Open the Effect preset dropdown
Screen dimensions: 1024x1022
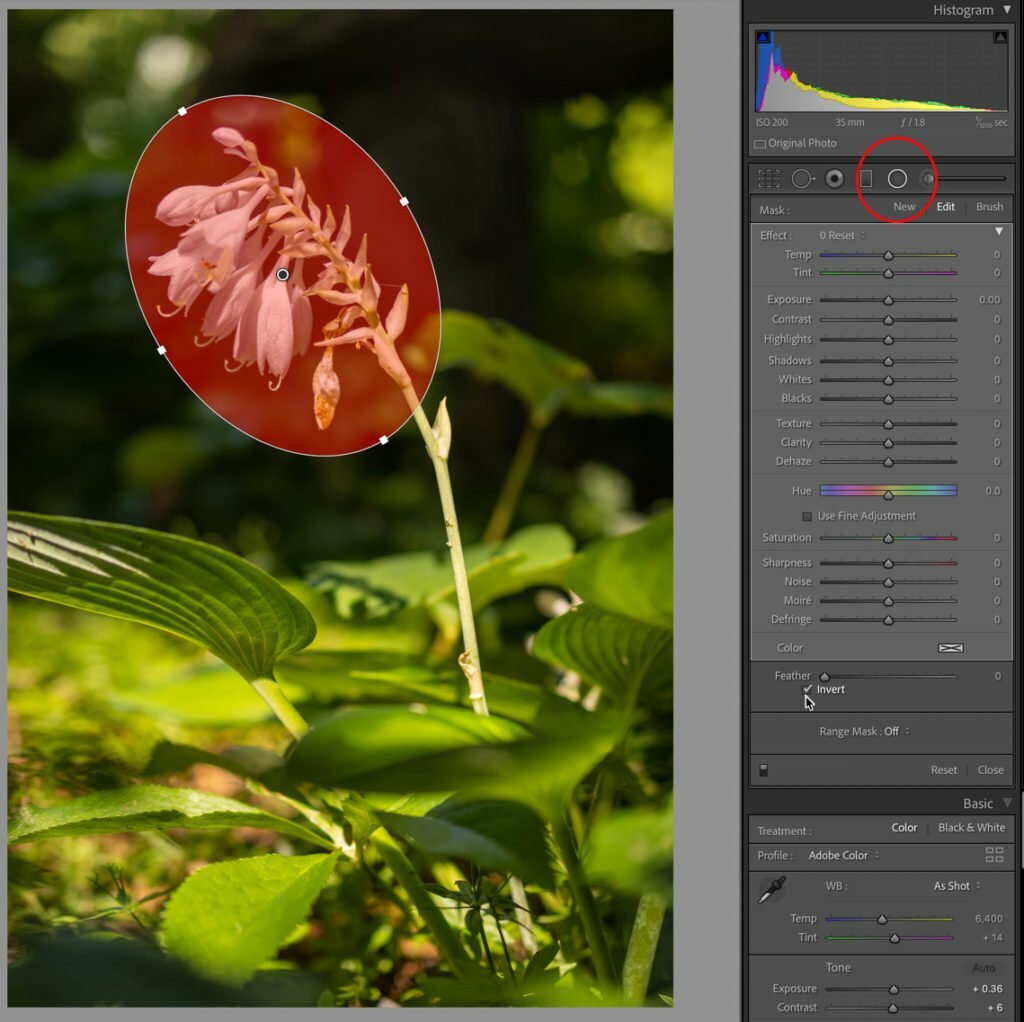pos(842,235)
